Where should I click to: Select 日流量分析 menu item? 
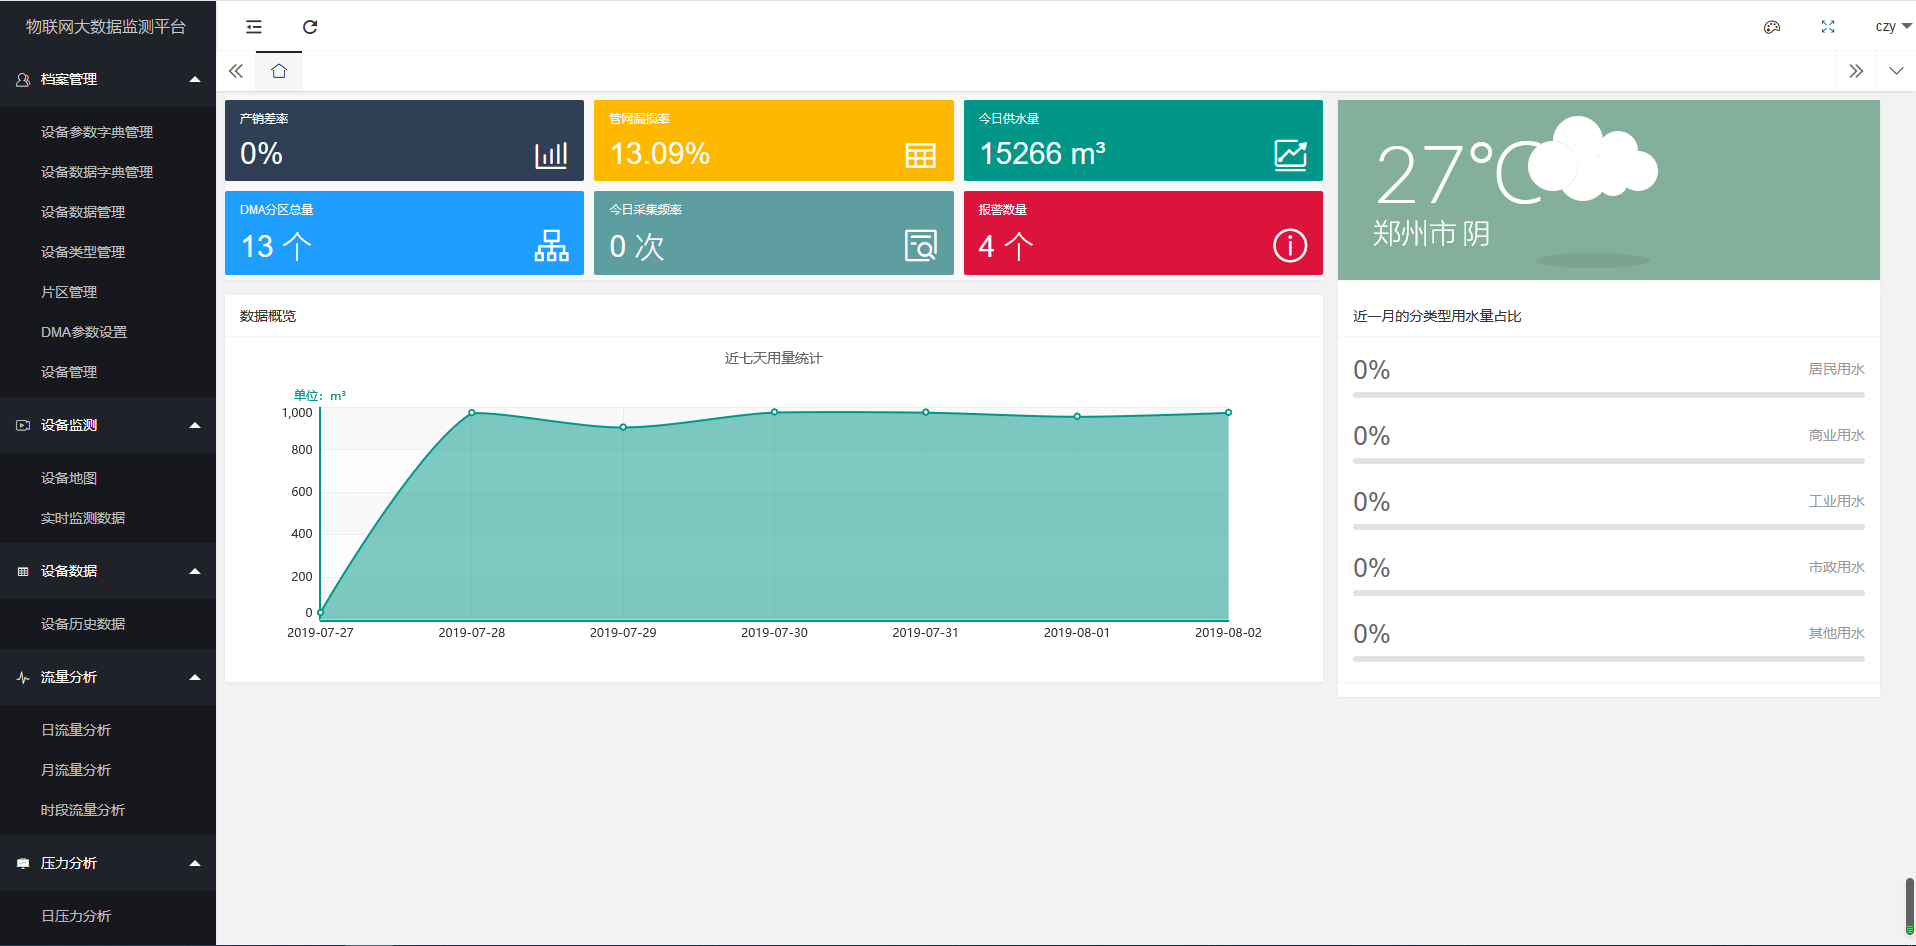[76, 730]
